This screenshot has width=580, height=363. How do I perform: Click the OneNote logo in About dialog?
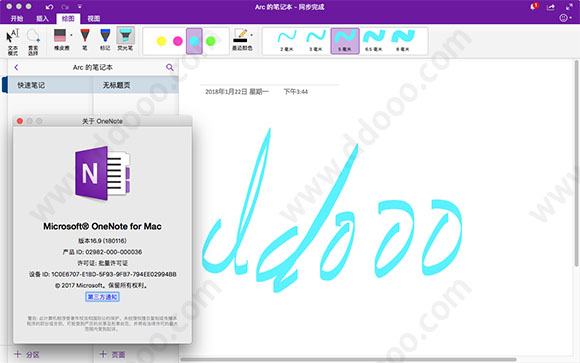pyautogui.click(x=102, y=173)
